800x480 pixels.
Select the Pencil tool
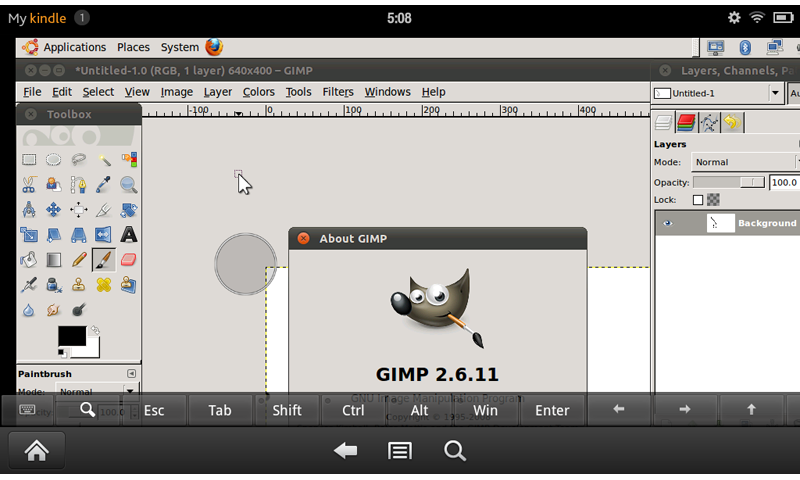pos(79,260)
